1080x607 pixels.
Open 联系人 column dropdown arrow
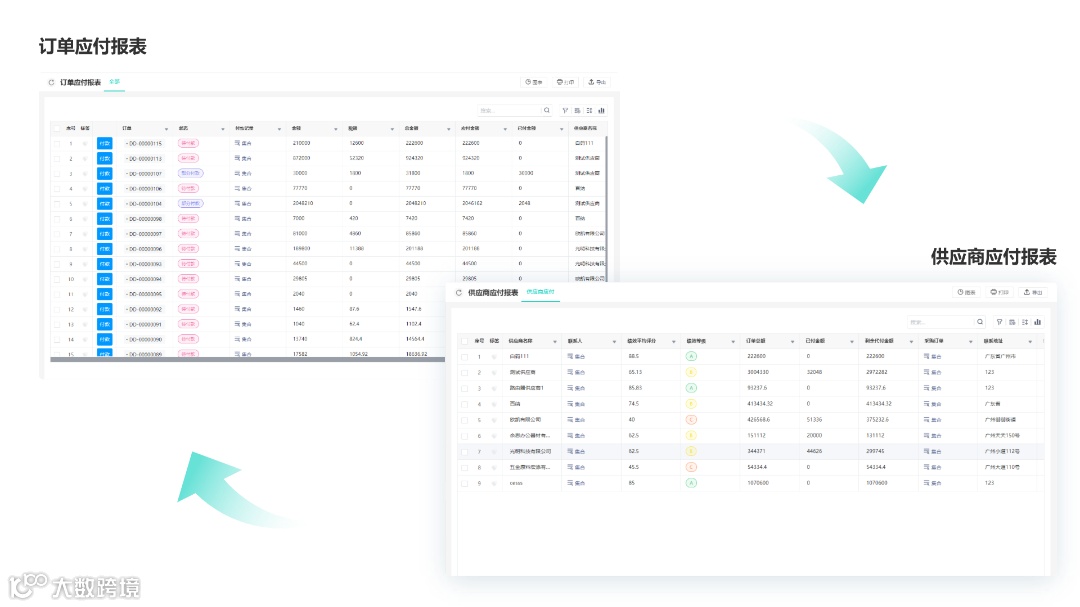tap(614, 342)
